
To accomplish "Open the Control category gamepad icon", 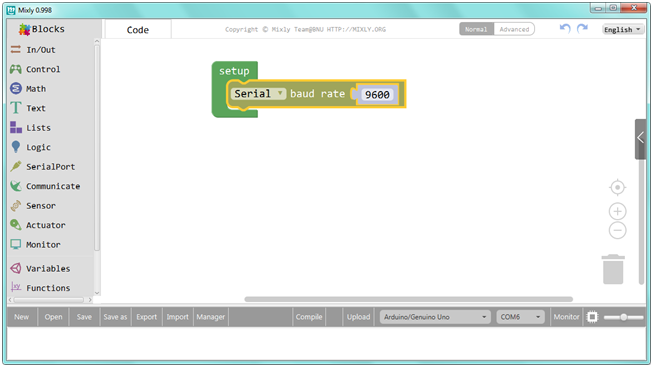I will click(x=15, y=69).
